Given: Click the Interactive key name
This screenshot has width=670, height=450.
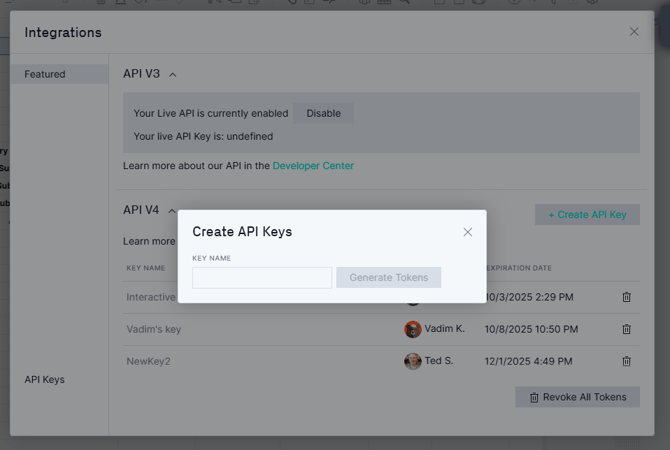Looking at the screenshot, I should tap(151, 297).
